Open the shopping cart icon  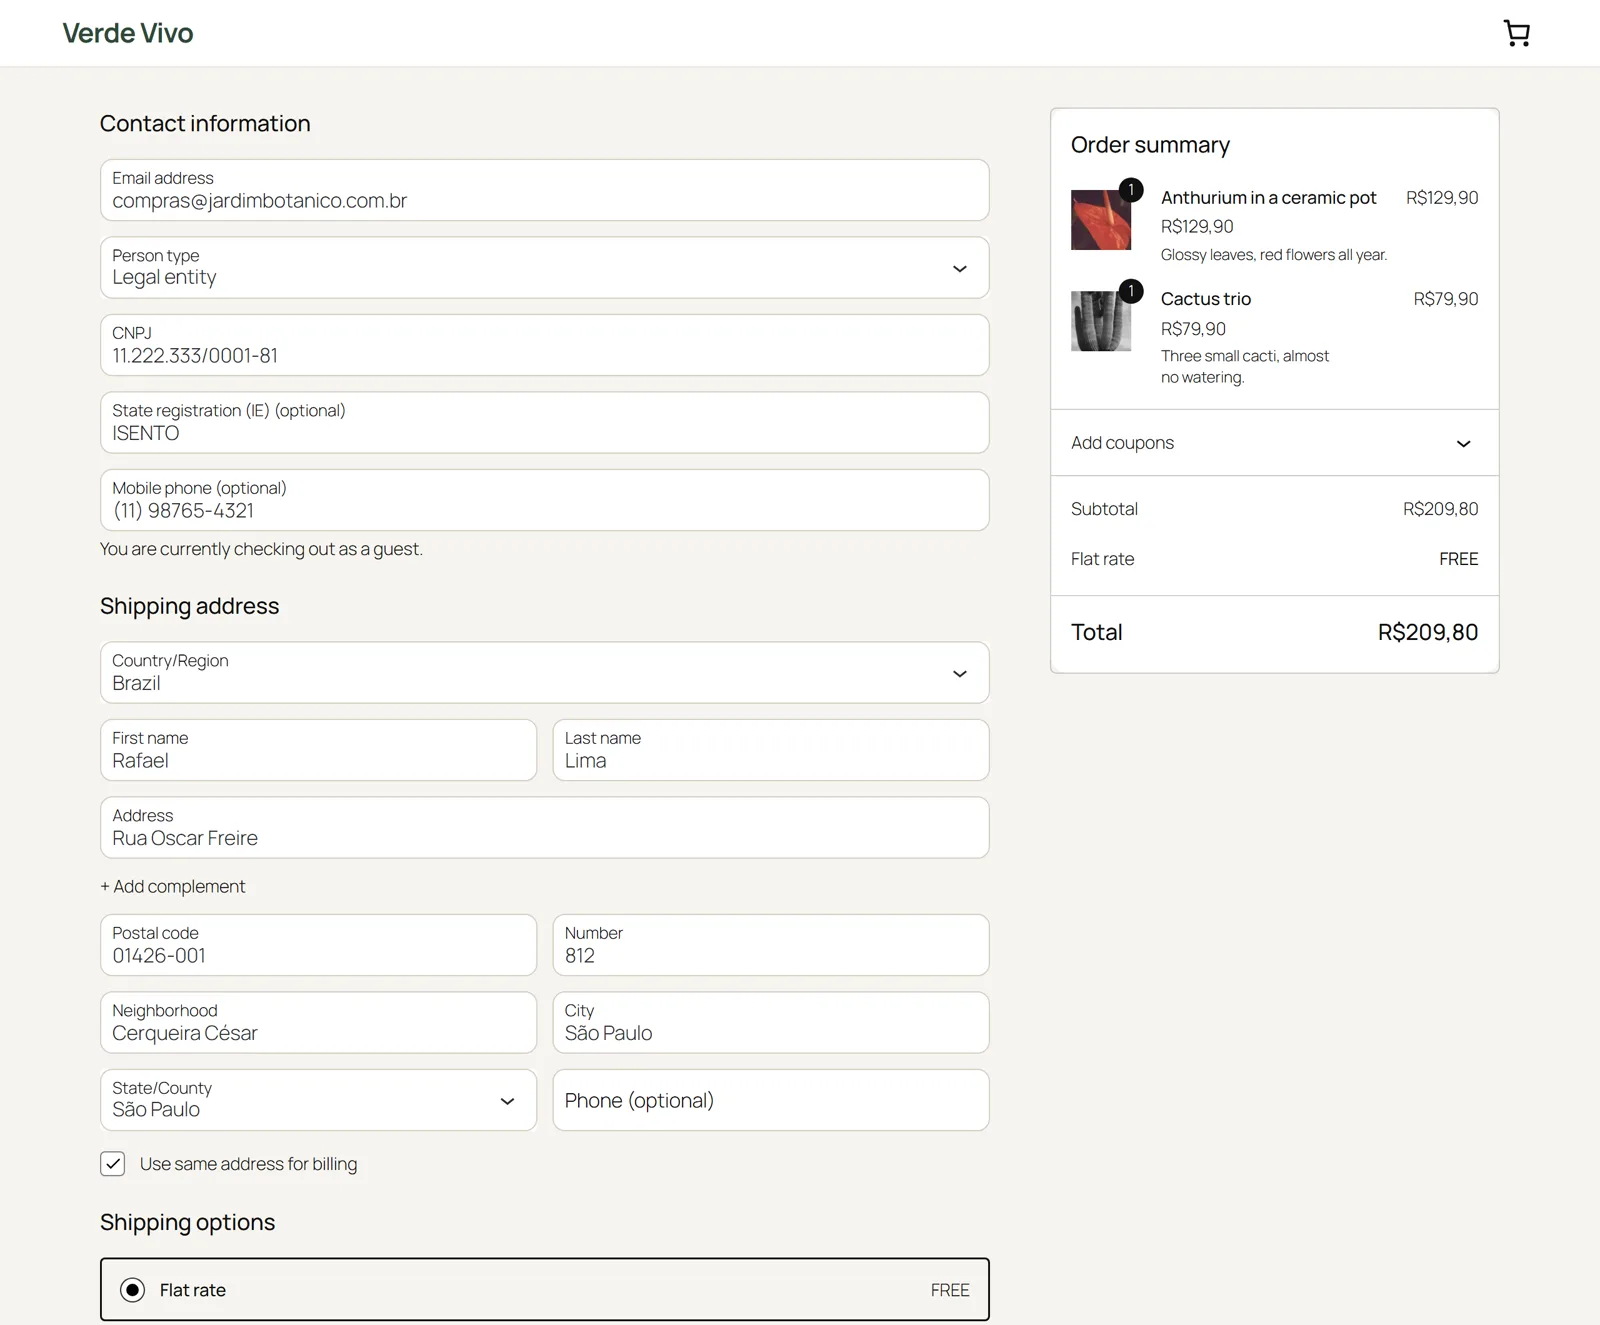click(x=1516, y=33)
